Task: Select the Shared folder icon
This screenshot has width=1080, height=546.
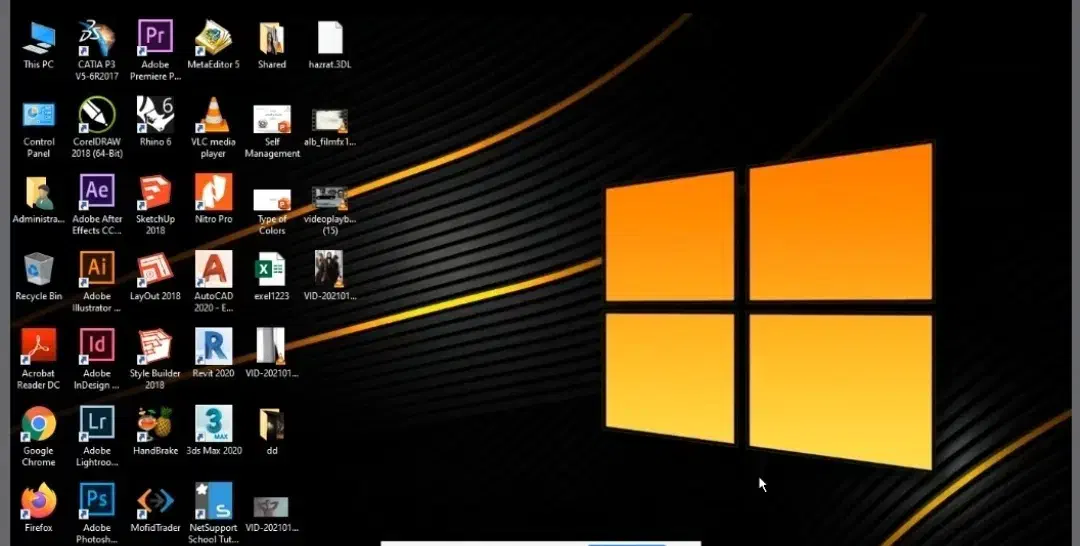Action: click(271, 39)
